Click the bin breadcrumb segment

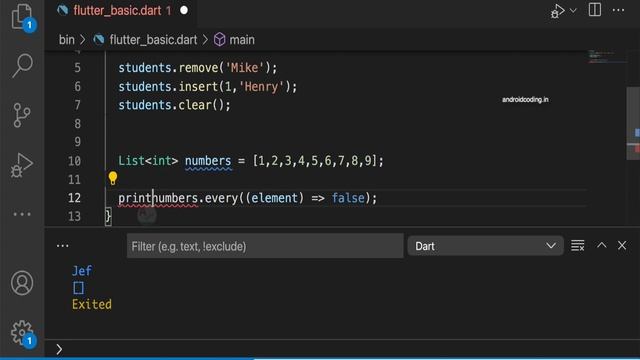pyautogui.click(x=67, y=40)
